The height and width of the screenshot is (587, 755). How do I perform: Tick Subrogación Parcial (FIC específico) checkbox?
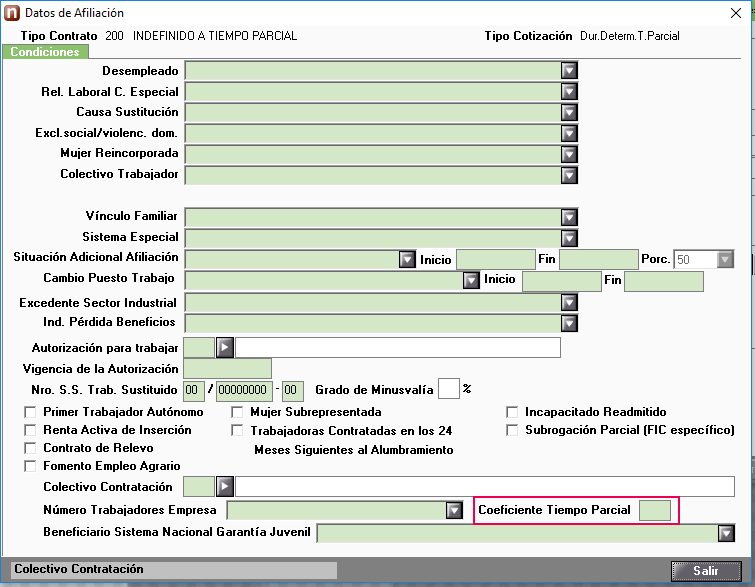[x=512, y=430]
